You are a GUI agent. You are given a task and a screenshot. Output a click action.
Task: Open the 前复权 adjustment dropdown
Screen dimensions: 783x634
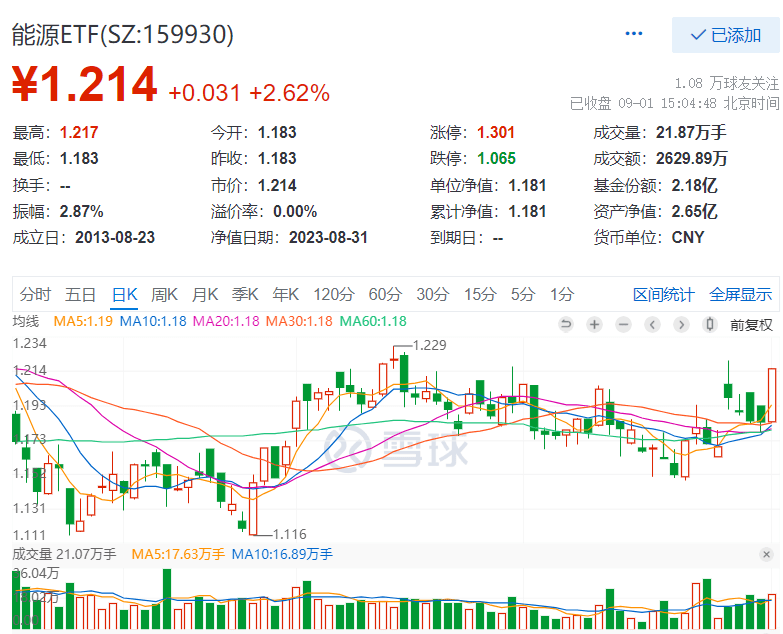coord(751,324)
